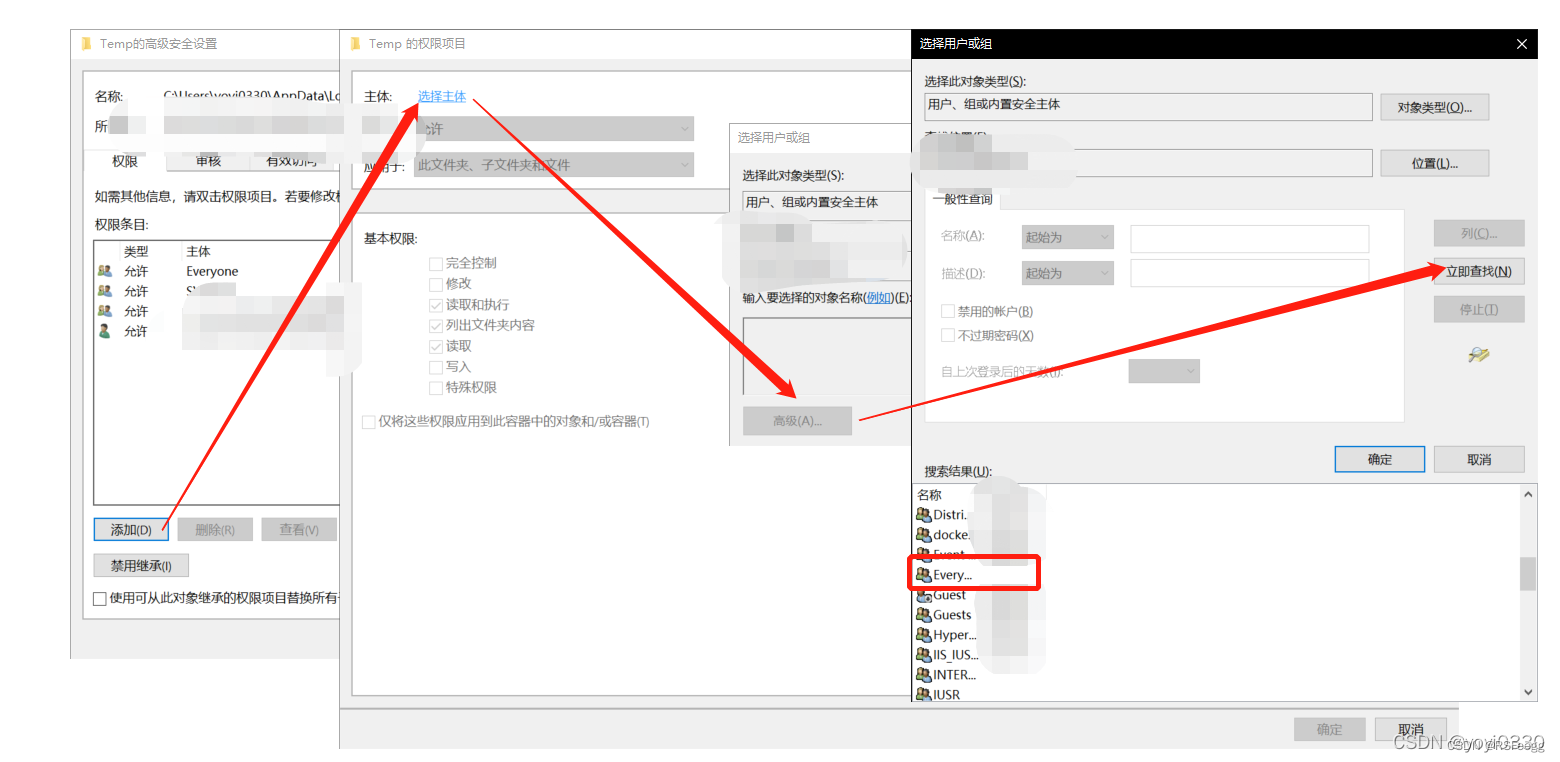The width and height of the screenshot is (1560, 762).
Task: Click the 停止(T) button
Action: pos(1479,309)
